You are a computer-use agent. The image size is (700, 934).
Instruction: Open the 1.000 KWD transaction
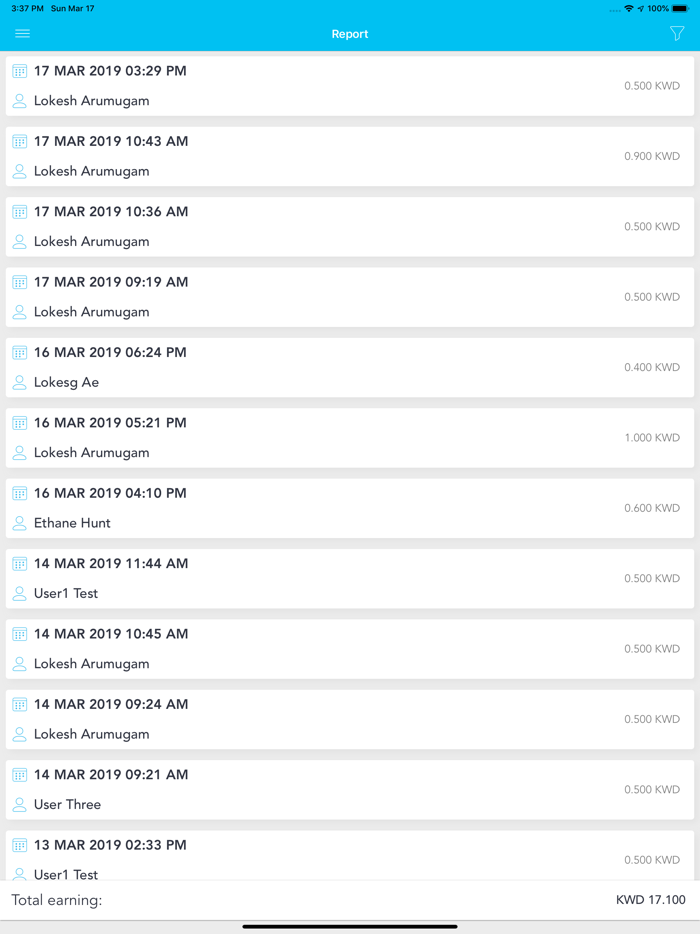(350, 438)
